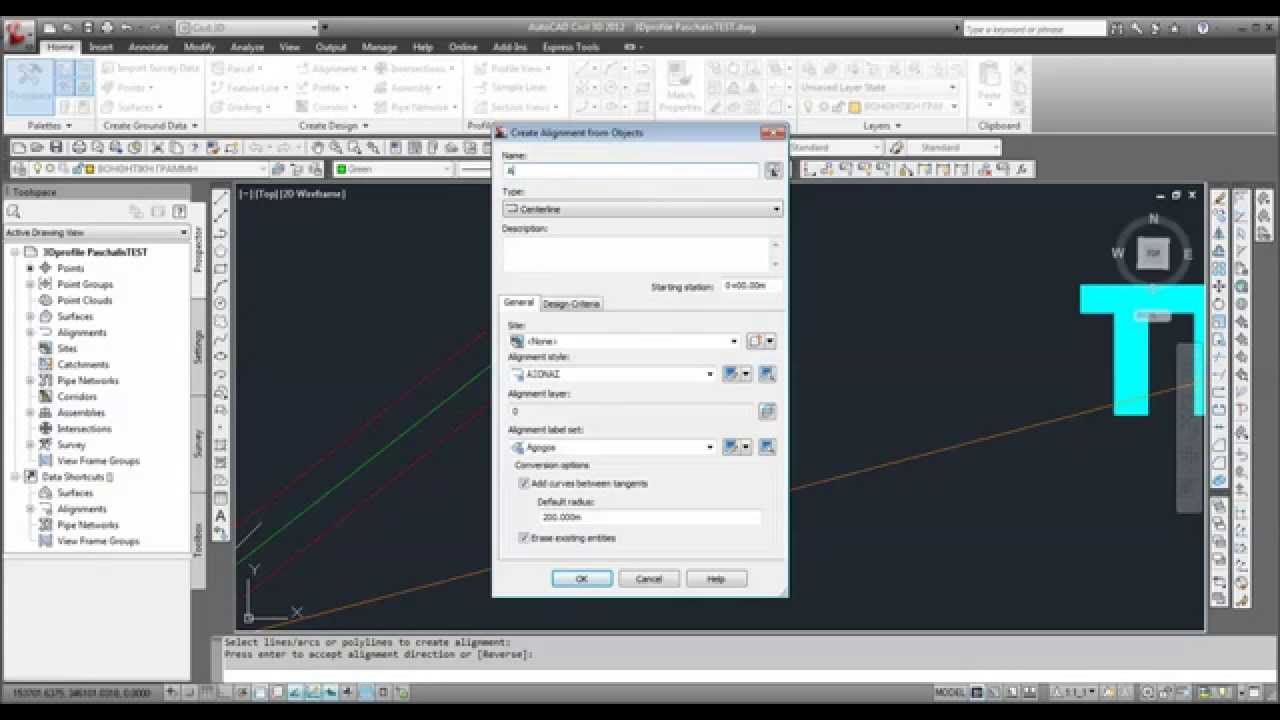
Task: Expand the Point Groups tree node
Action: click(x=30, y=284)
